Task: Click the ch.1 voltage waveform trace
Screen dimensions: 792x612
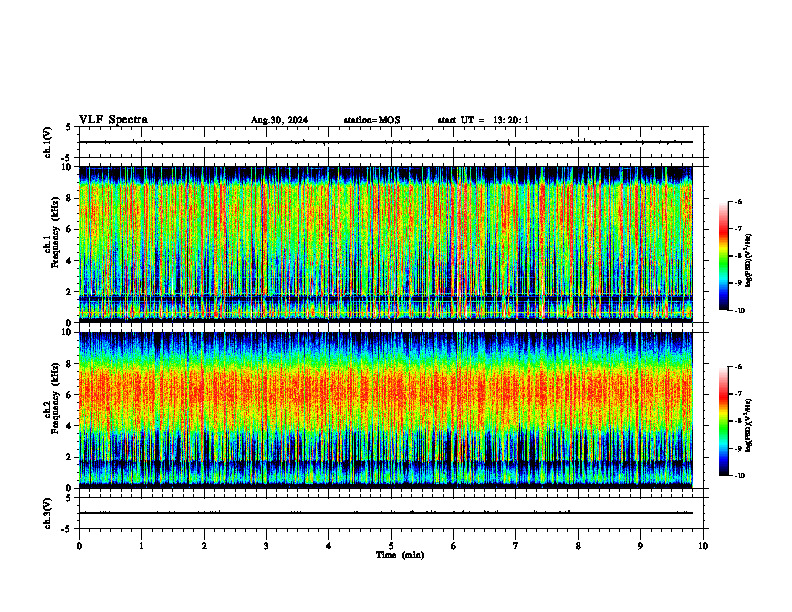Action: (x=386, y=142)
